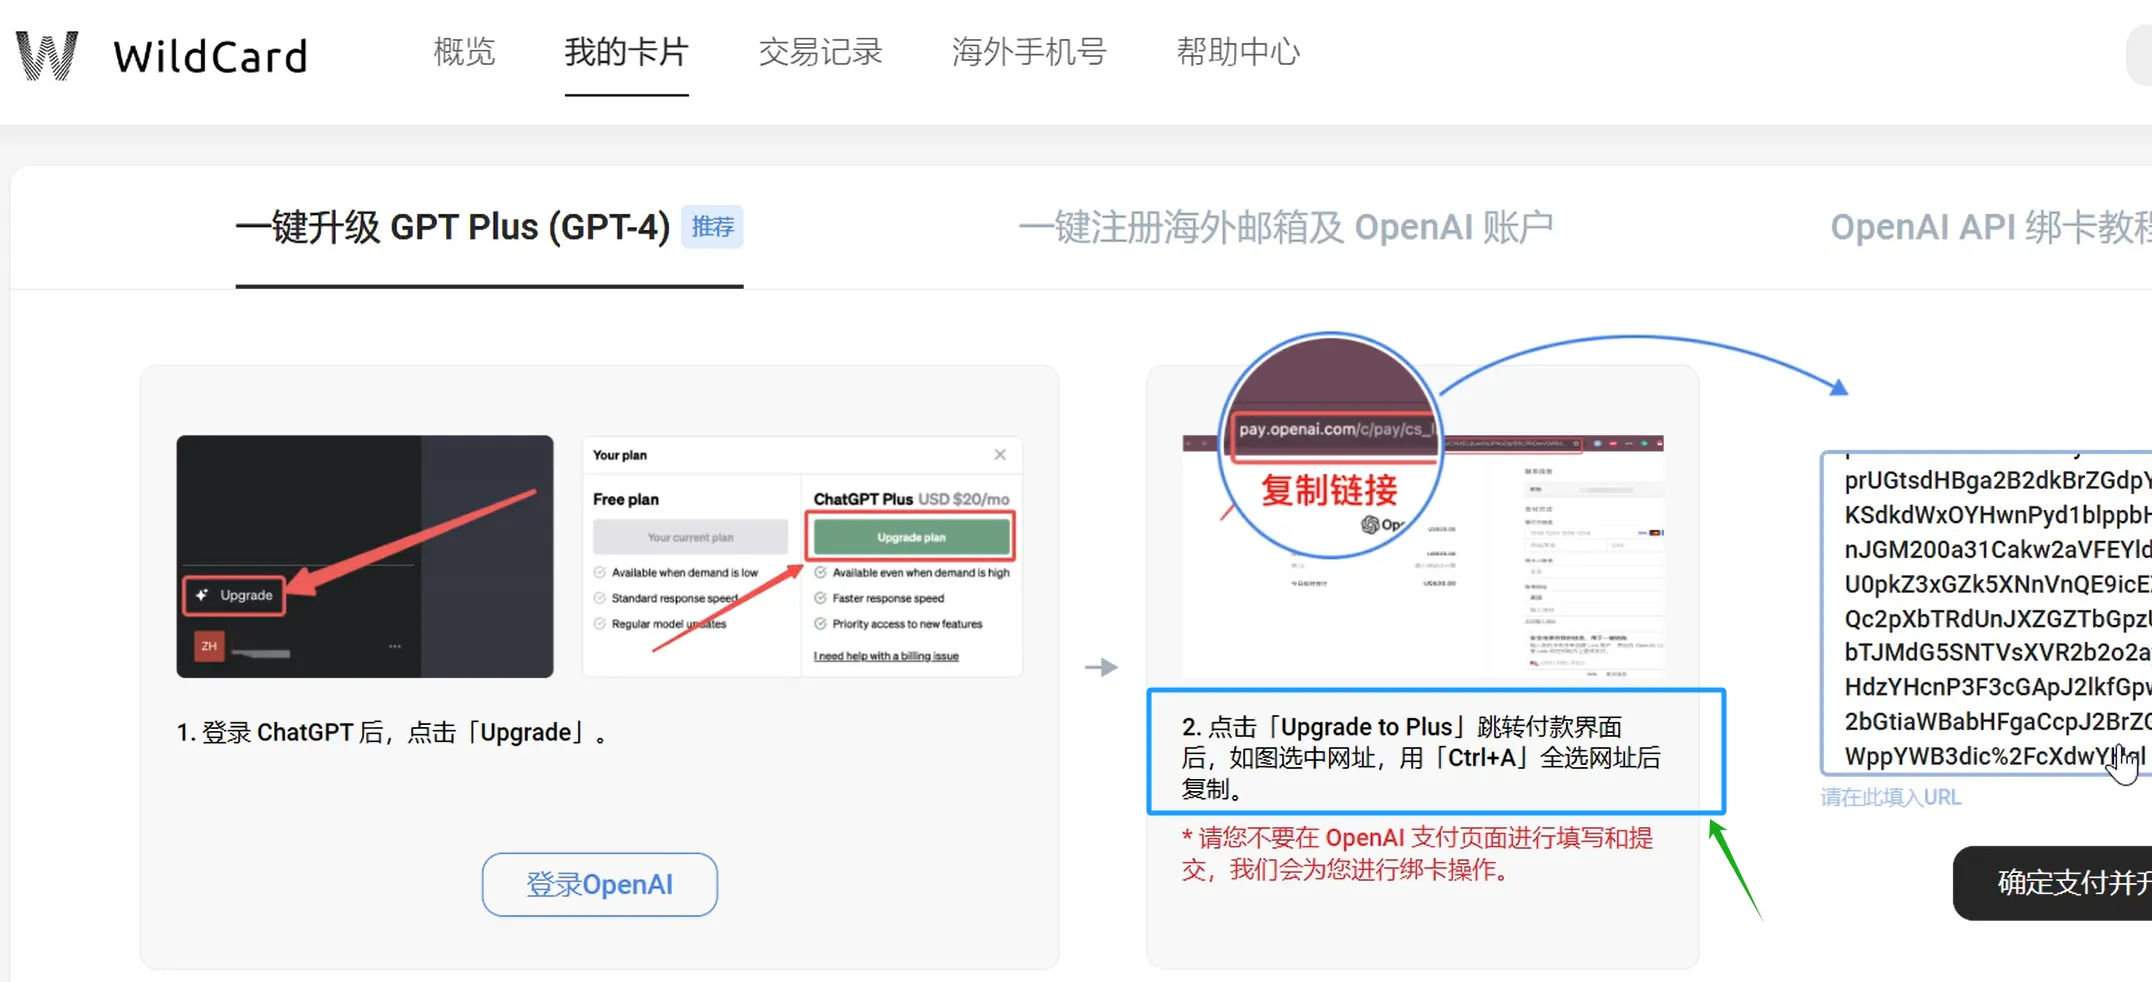Click the 复制链接 red label
This screenshot has width=2152, height=982.
tap(1329, 490)
